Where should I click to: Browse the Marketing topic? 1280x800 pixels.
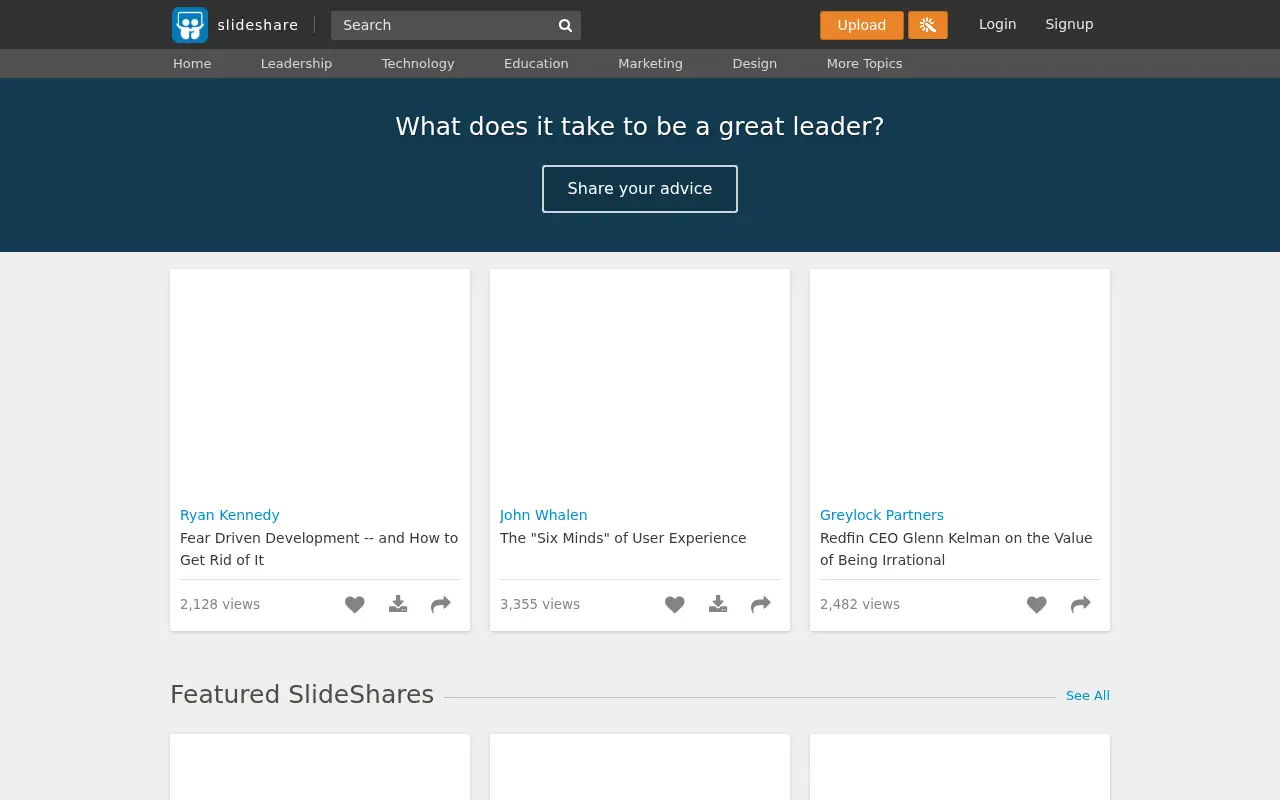[650, 63]
